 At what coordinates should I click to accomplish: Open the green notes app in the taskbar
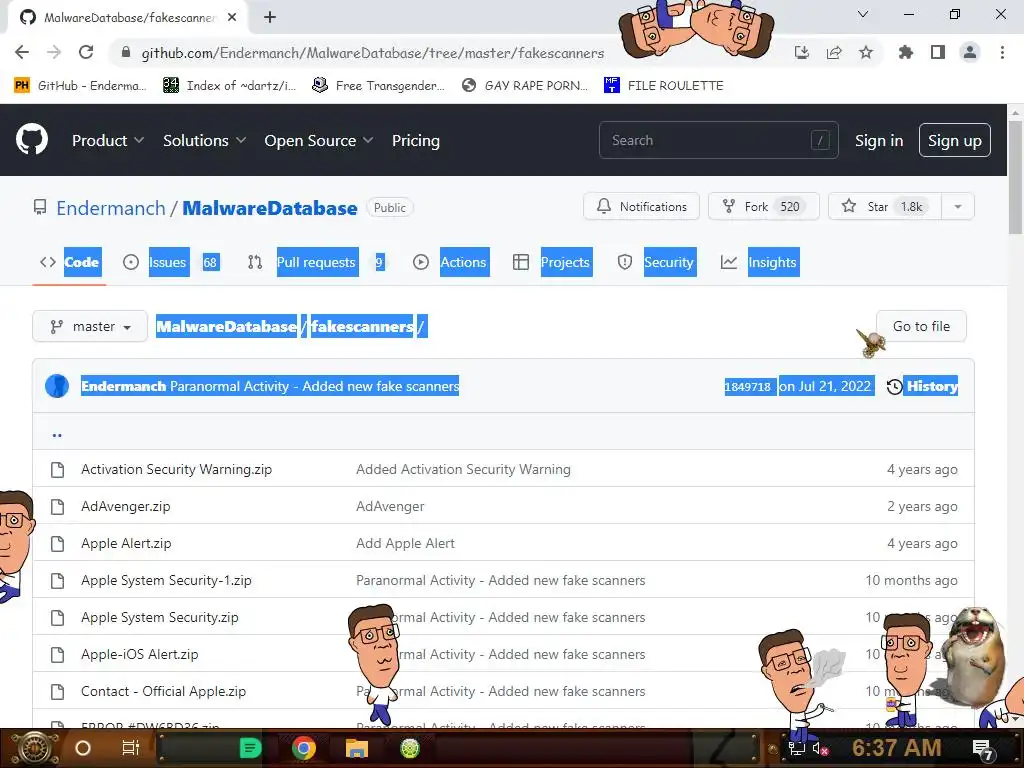coord(251,748)
